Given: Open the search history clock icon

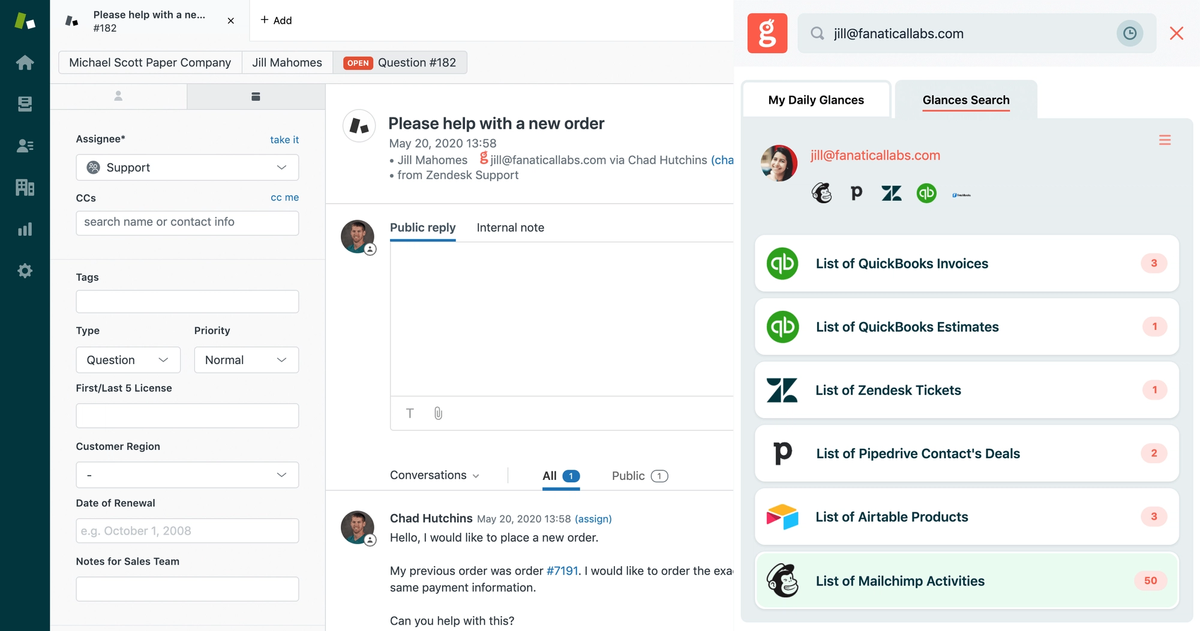Looking at the screenshot, I should point(1129,33).
